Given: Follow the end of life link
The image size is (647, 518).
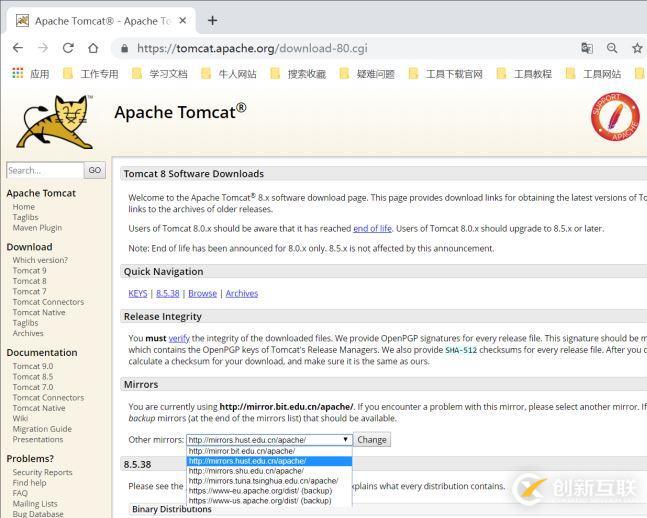Looking at the screenshot, I should 372,229.
